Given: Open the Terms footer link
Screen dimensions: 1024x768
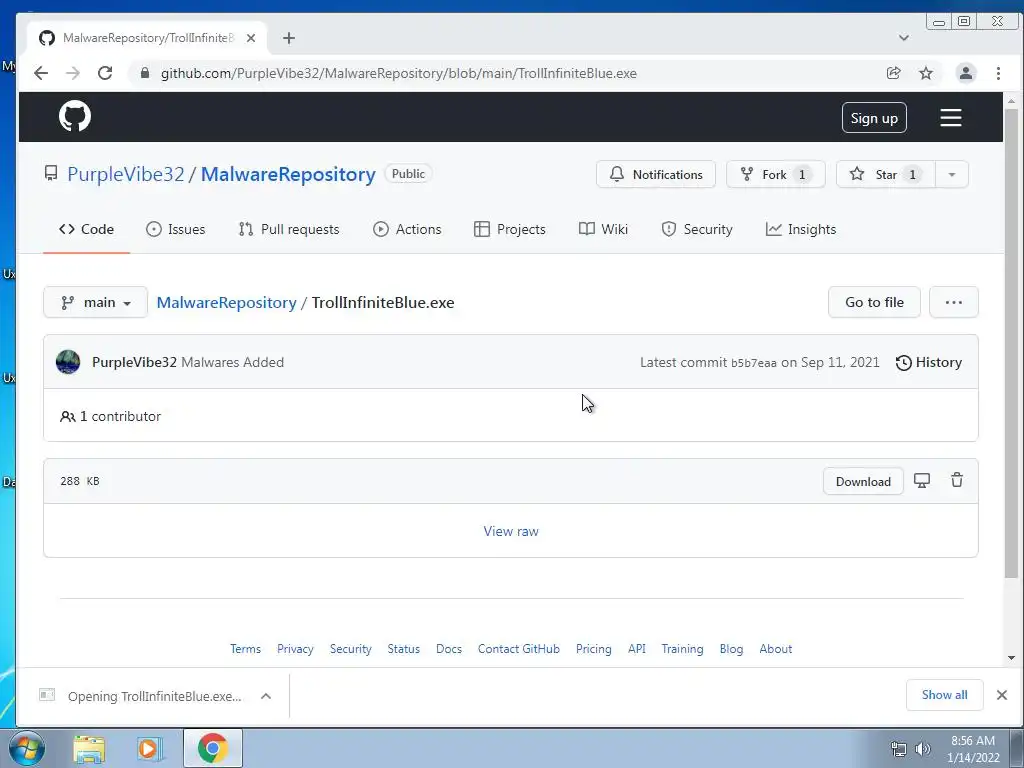Looking at the screenshot, I should tap(245, 648).
